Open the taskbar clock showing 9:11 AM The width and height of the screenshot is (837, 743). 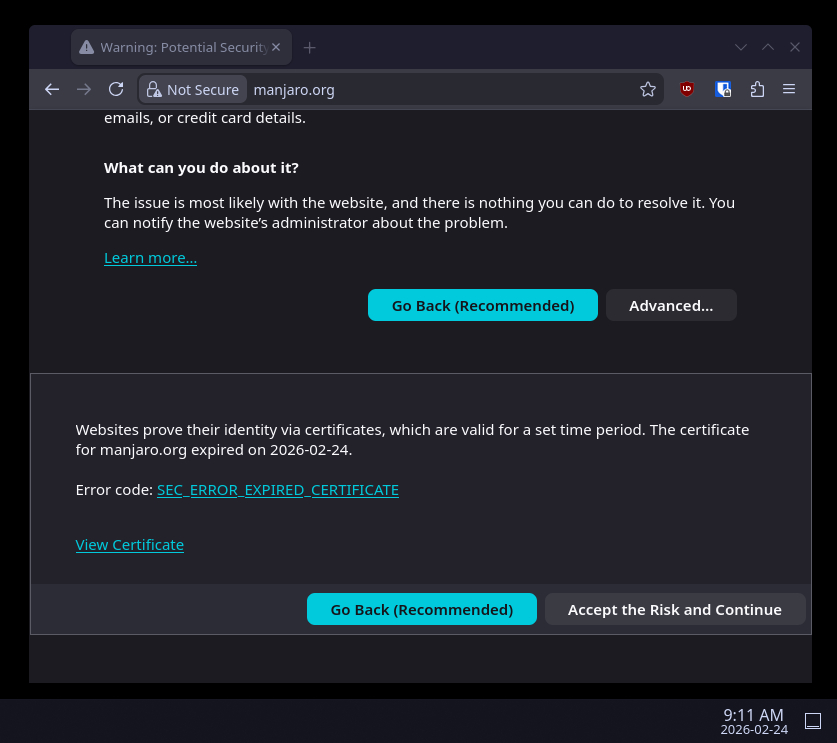[x=753, y=721]
